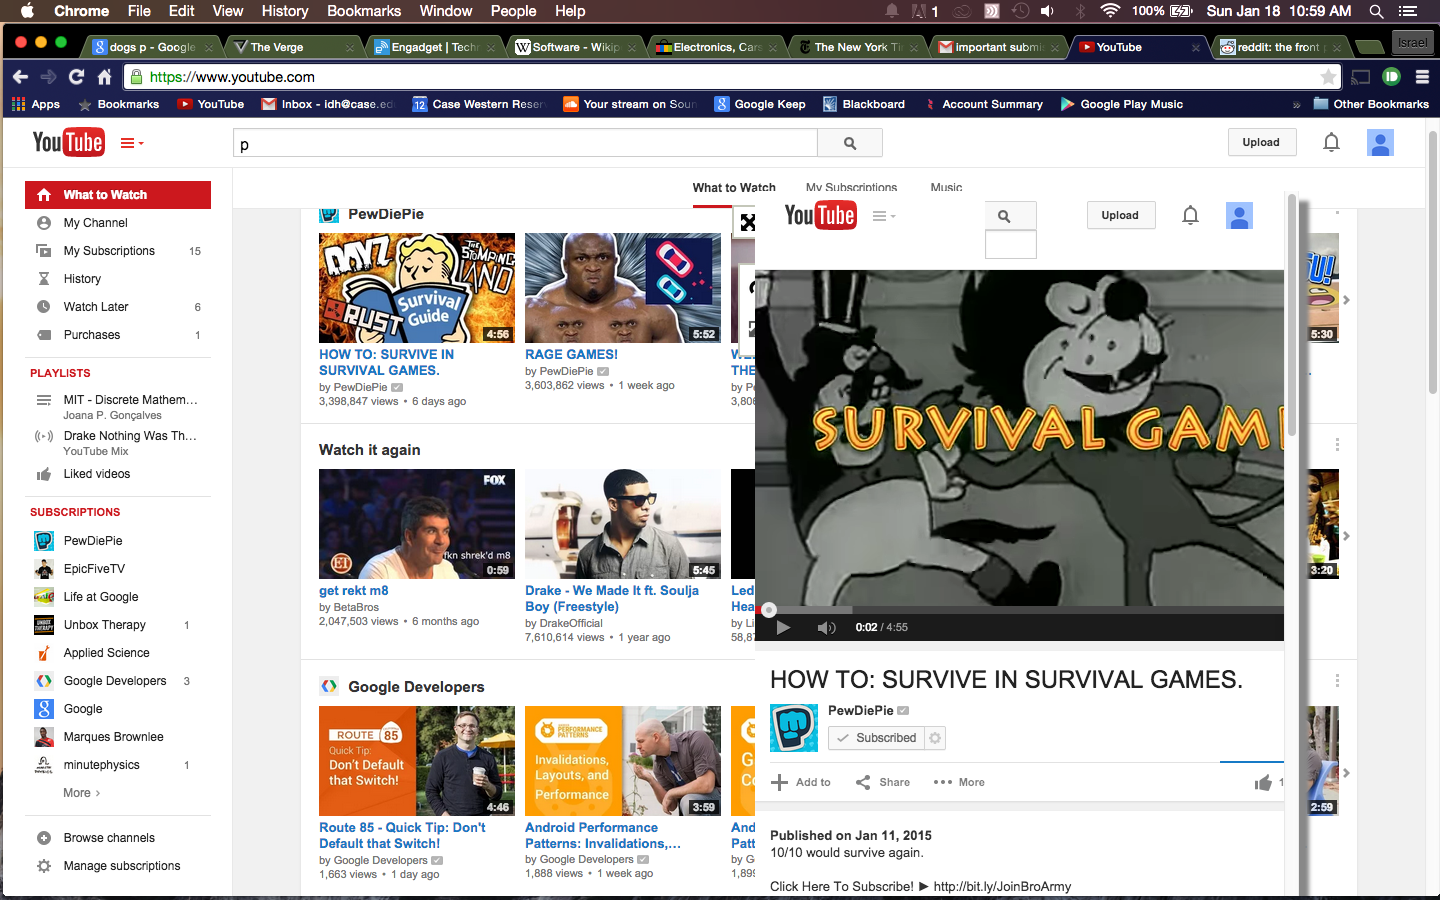The image size is (1440, 900).
Task: Click Upload button in overlay header
Action: (1120, 215)
